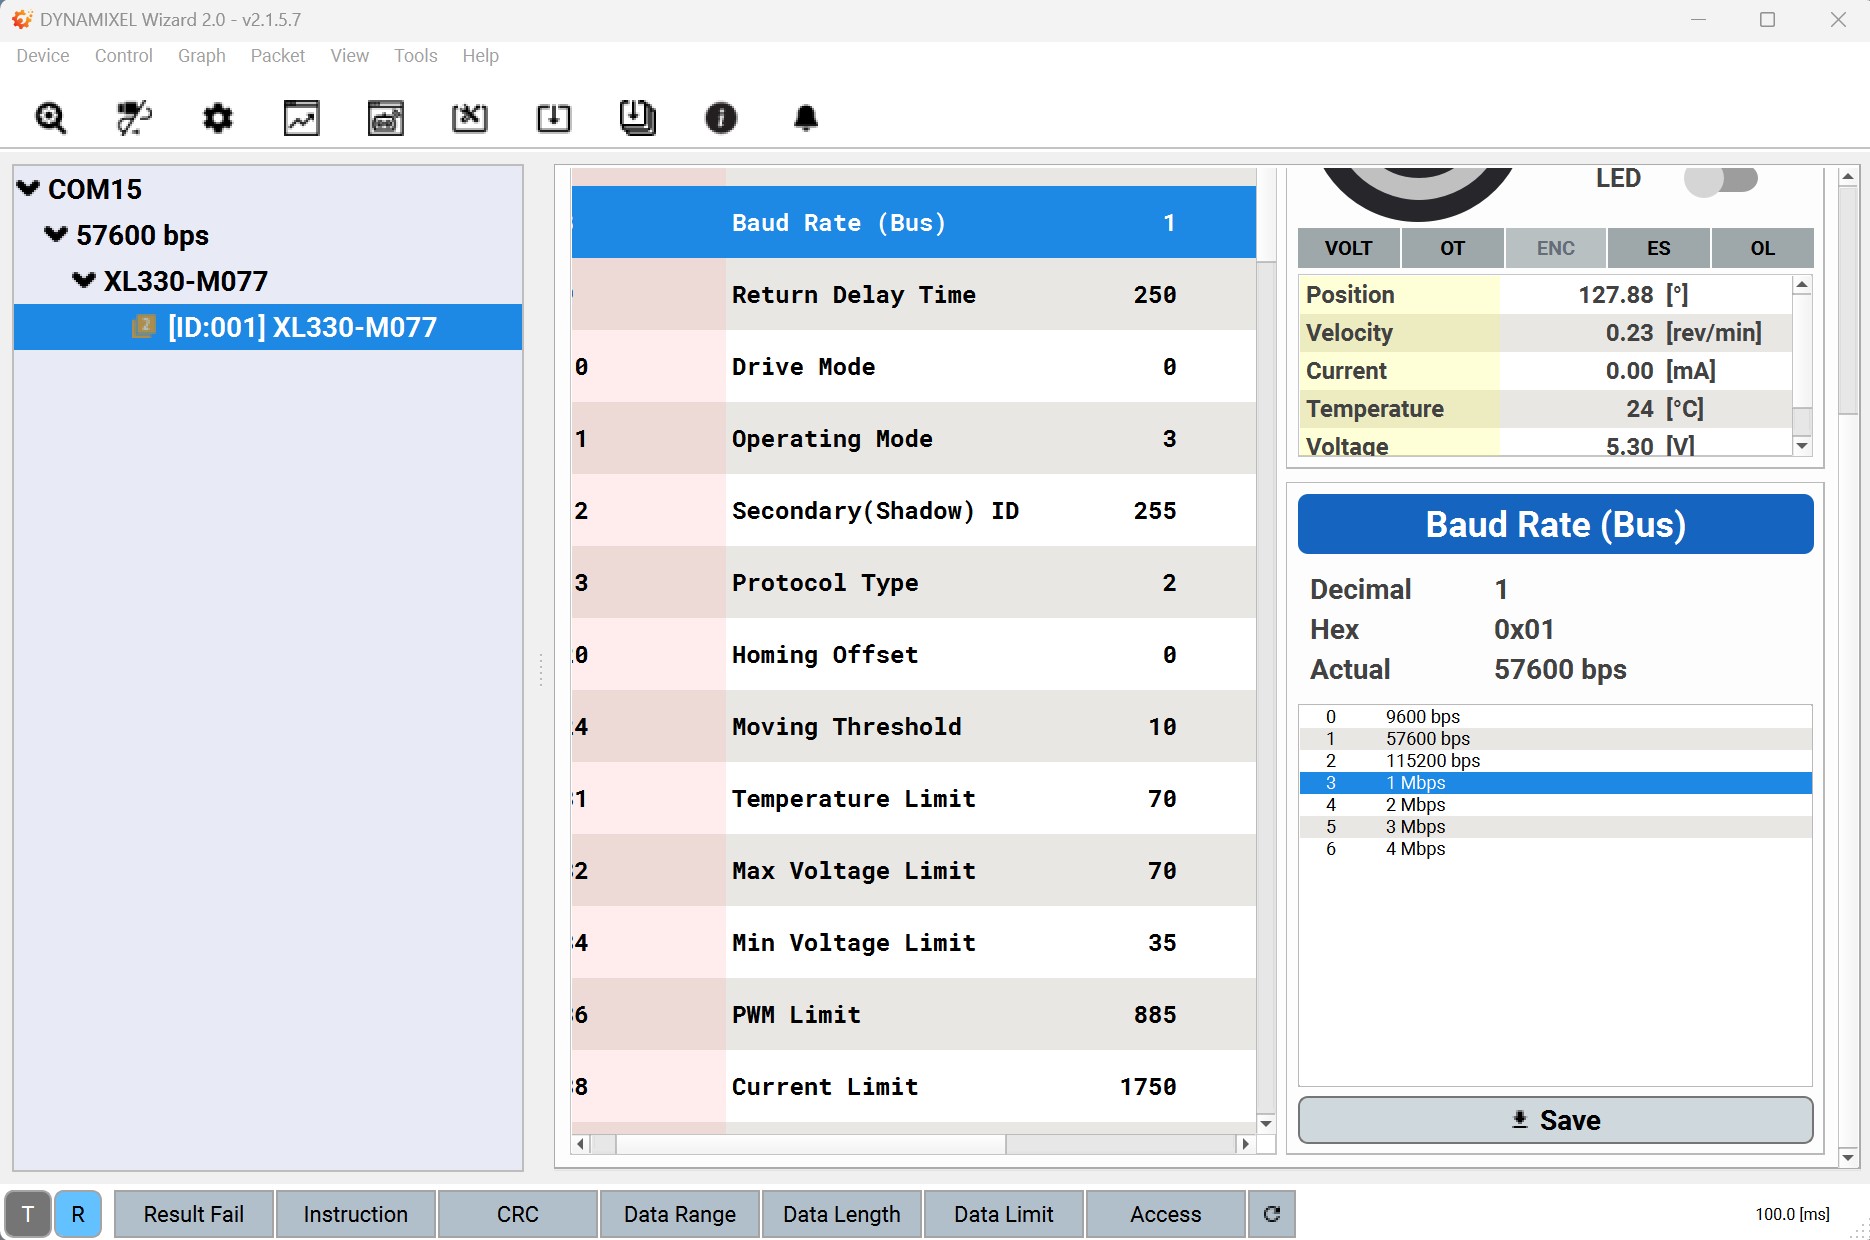The height and width of the screenshot is (1240, 1870).
Task: Open Options with the gear icon
Action: 218,118
